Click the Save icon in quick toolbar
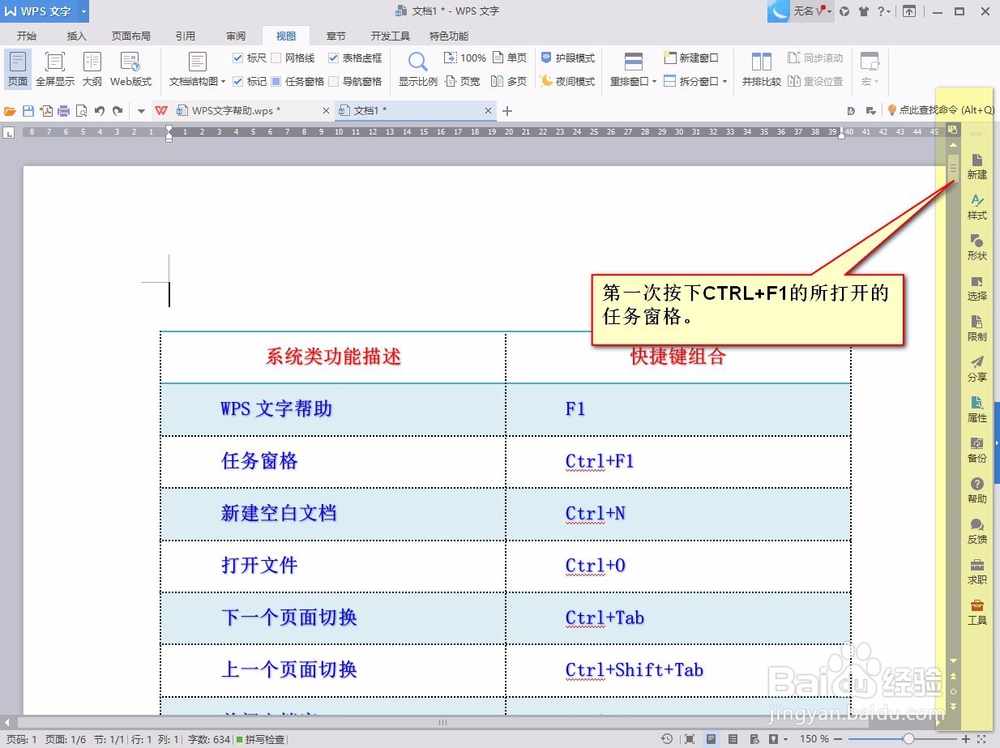This screenshot has width=1000, height=748. pos(28,111)
